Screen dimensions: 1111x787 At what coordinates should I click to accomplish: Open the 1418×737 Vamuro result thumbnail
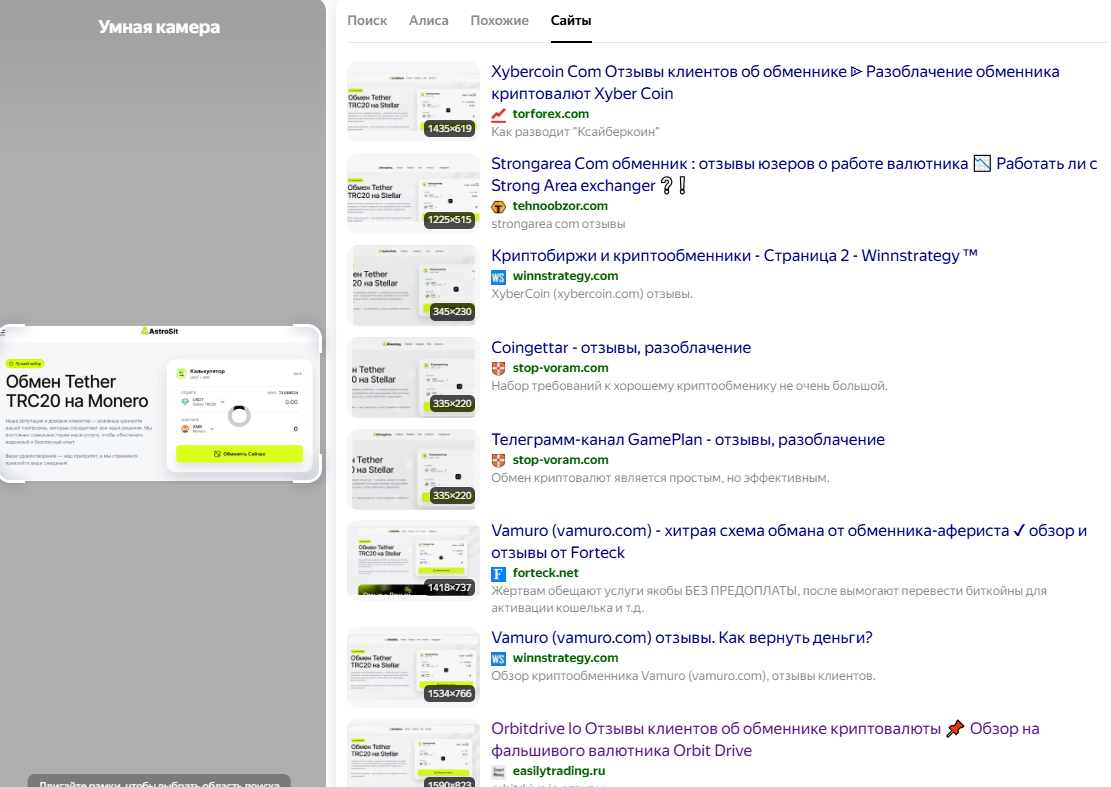[x=413, y=560]
